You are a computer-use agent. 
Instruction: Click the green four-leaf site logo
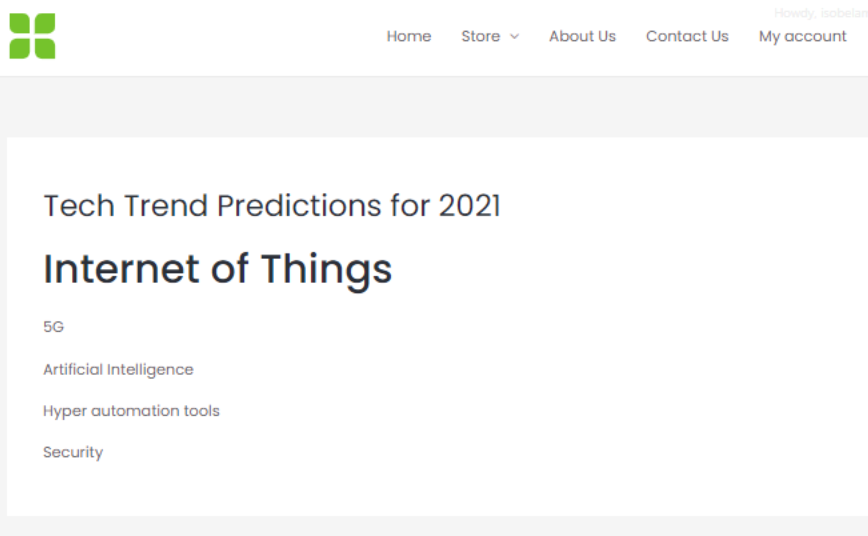32,36
